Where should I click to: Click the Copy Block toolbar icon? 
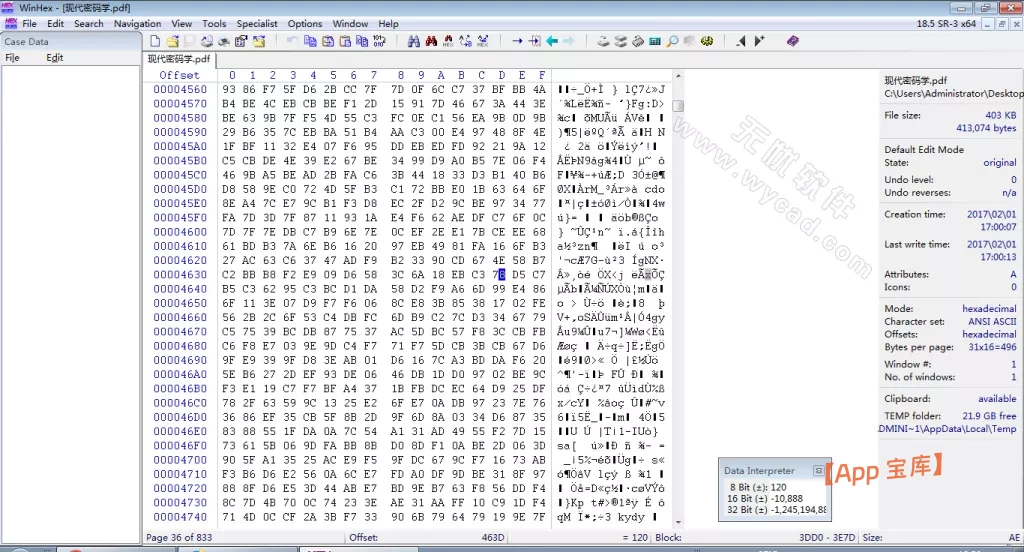click(x=310, y=41)
